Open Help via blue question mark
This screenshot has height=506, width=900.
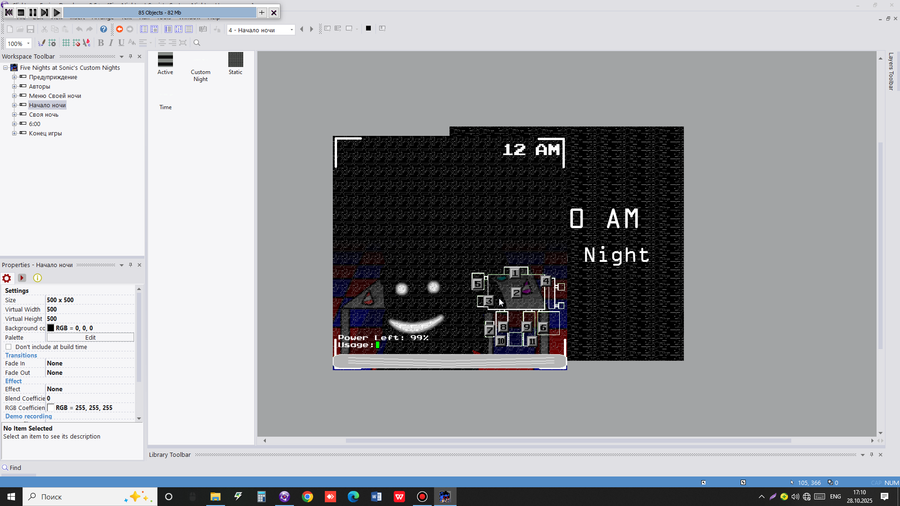tap(103, 29)
